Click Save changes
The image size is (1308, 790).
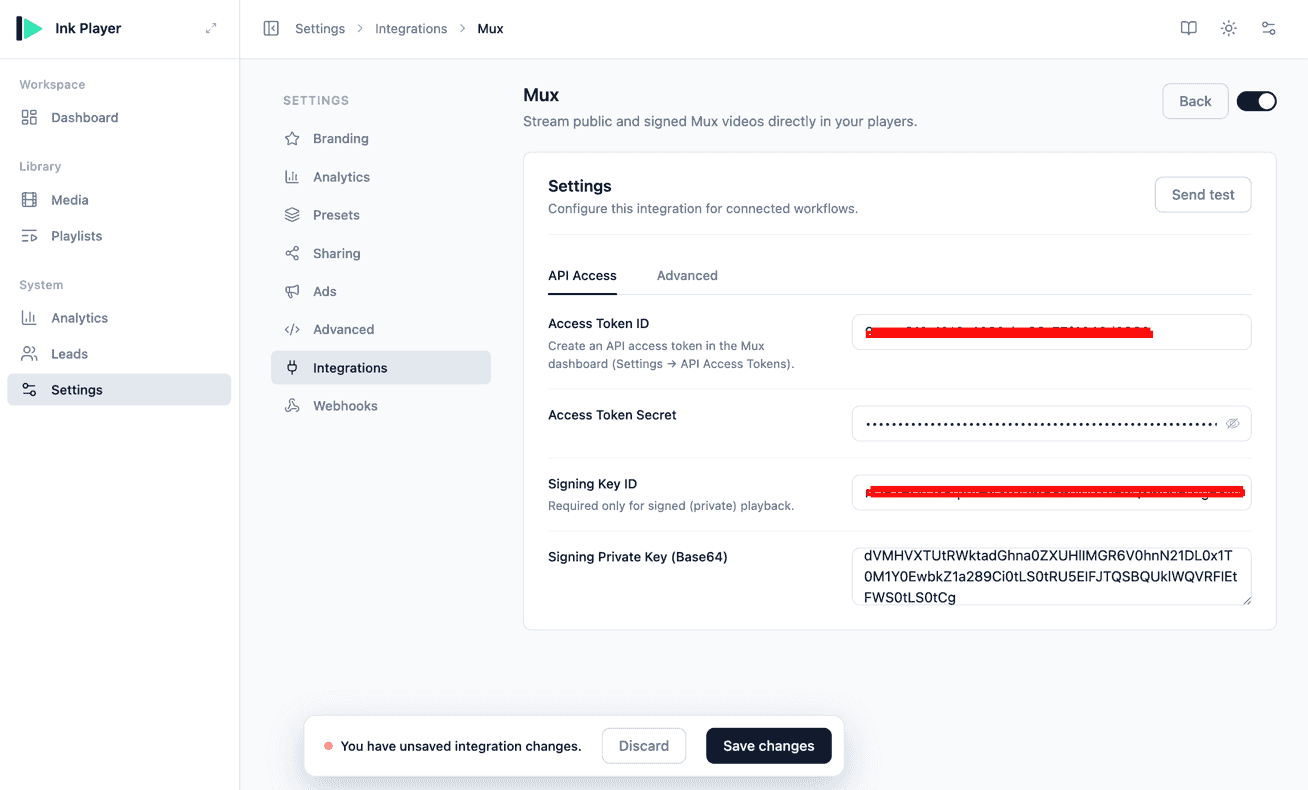769,746
